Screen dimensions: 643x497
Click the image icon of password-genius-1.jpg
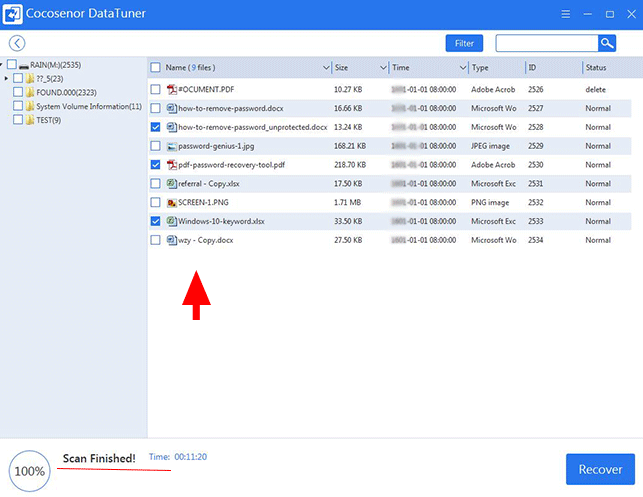(171, 146)
